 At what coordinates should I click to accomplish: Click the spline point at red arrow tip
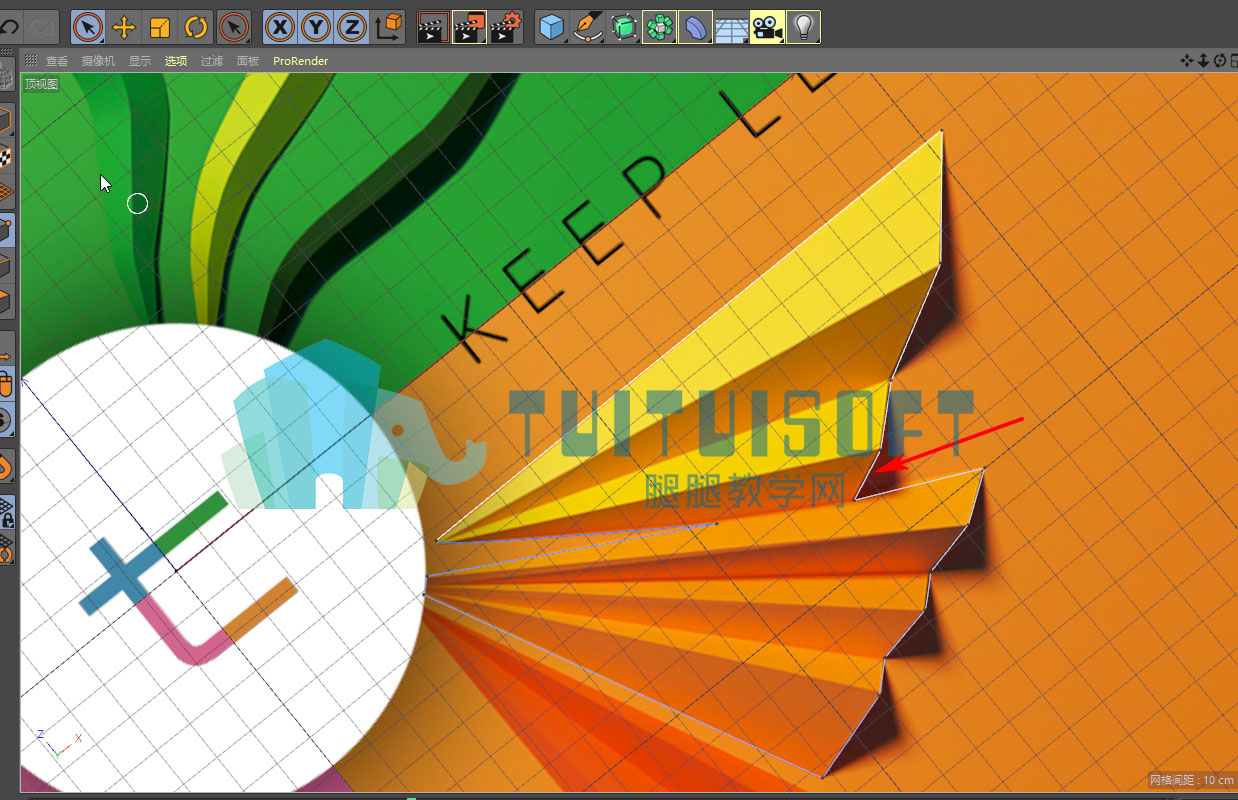[856, 498]
